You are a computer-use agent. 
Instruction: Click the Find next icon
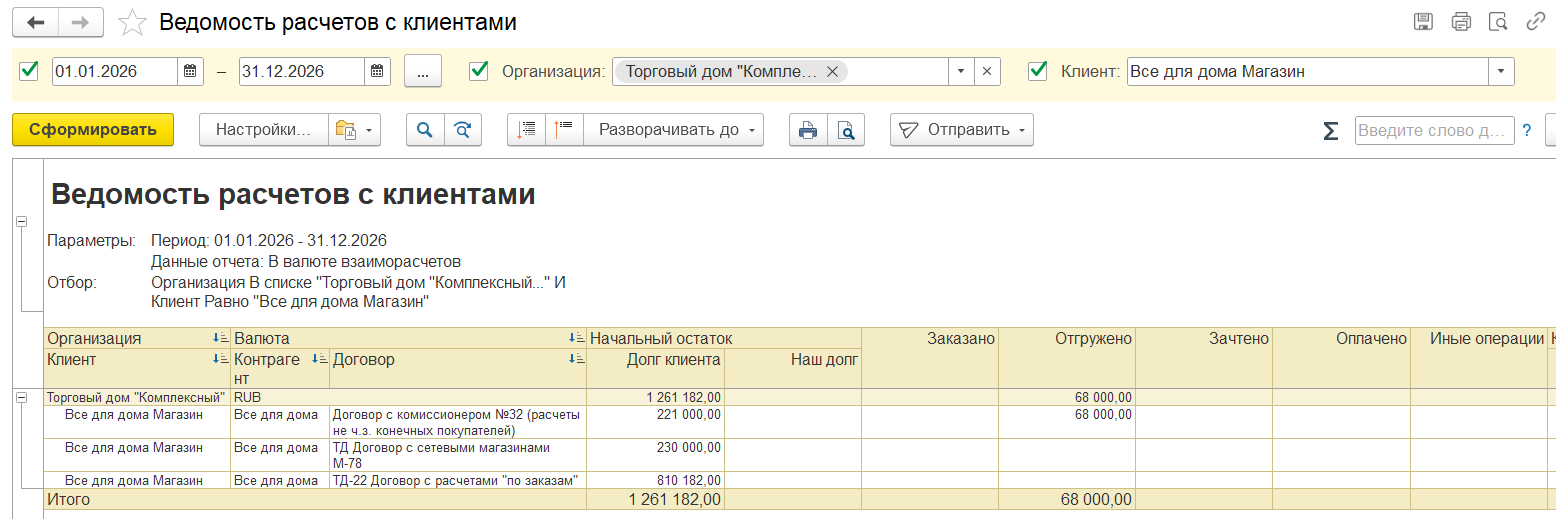click(463, 130)
